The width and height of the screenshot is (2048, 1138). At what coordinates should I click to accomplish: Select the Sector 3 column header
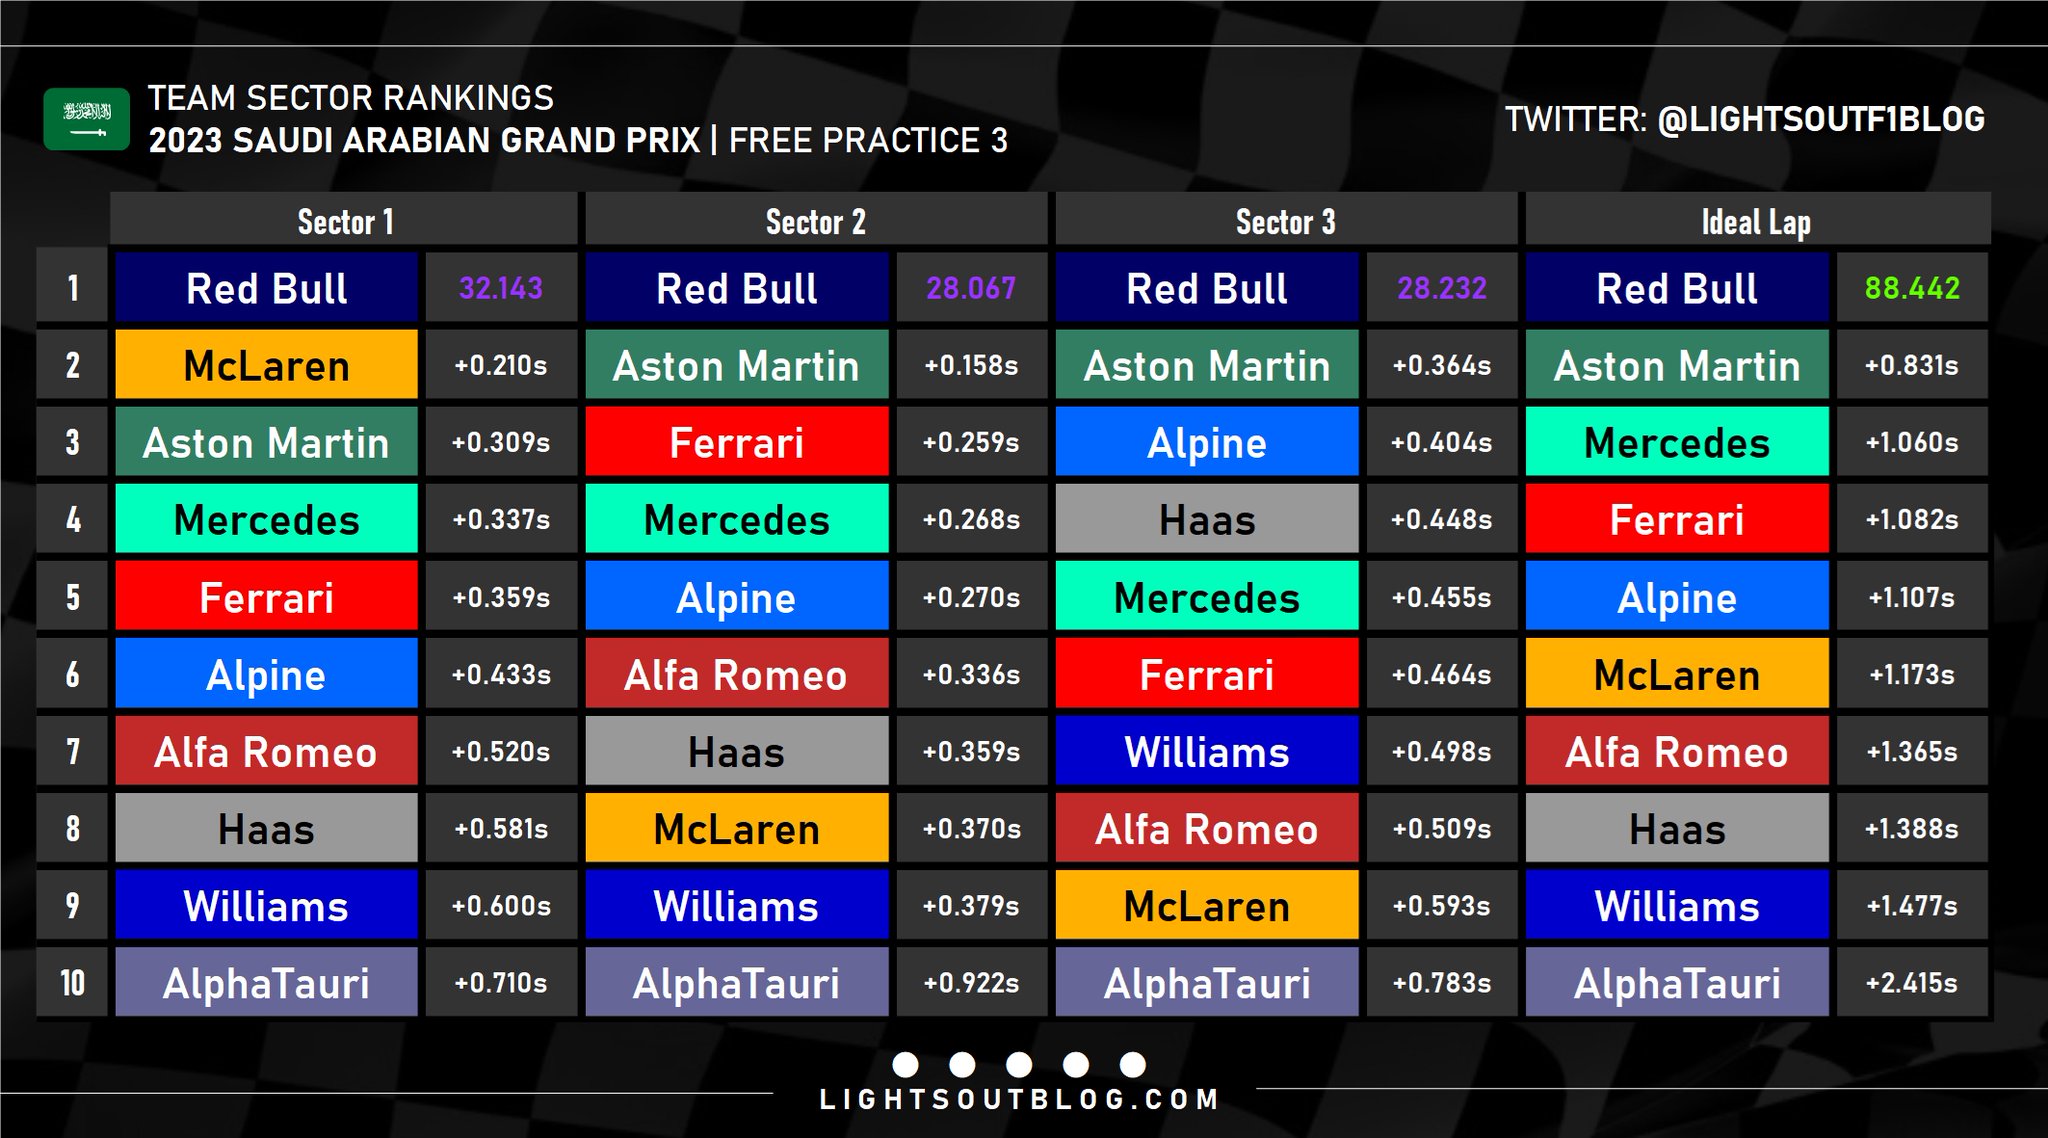(x=1285, y=221)
